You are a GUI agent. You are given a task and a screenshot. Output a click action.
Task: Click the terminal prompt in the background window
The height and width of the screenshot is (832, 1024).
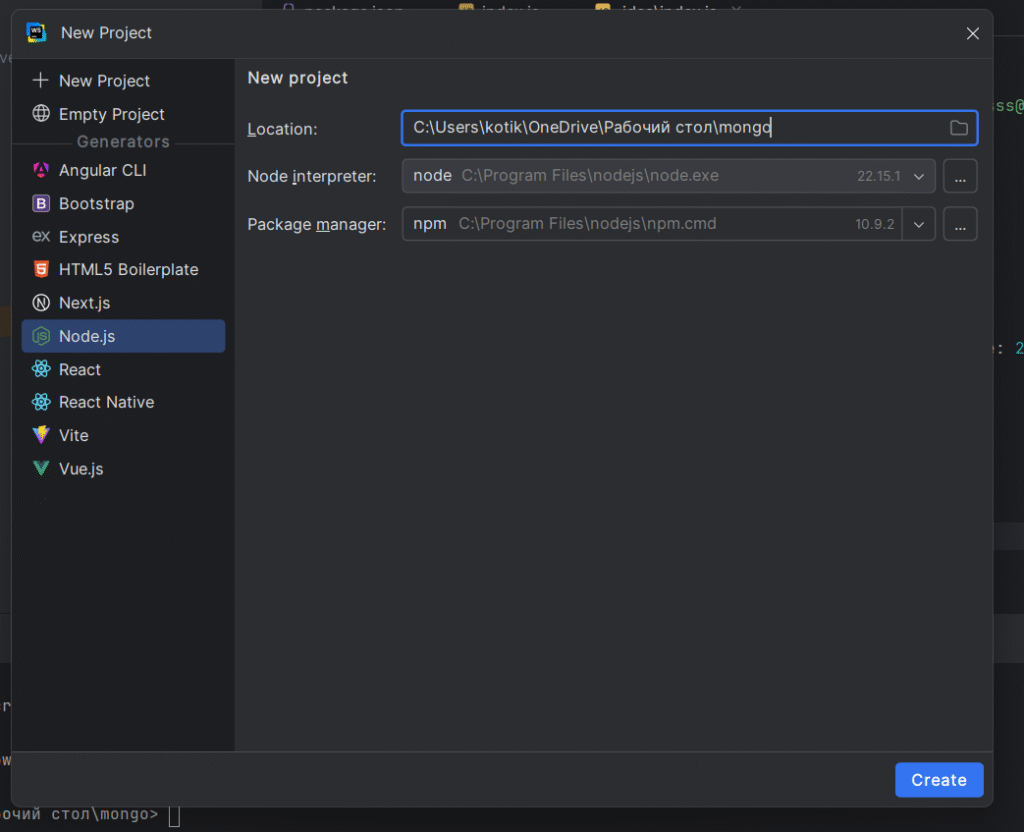[89, 816]
